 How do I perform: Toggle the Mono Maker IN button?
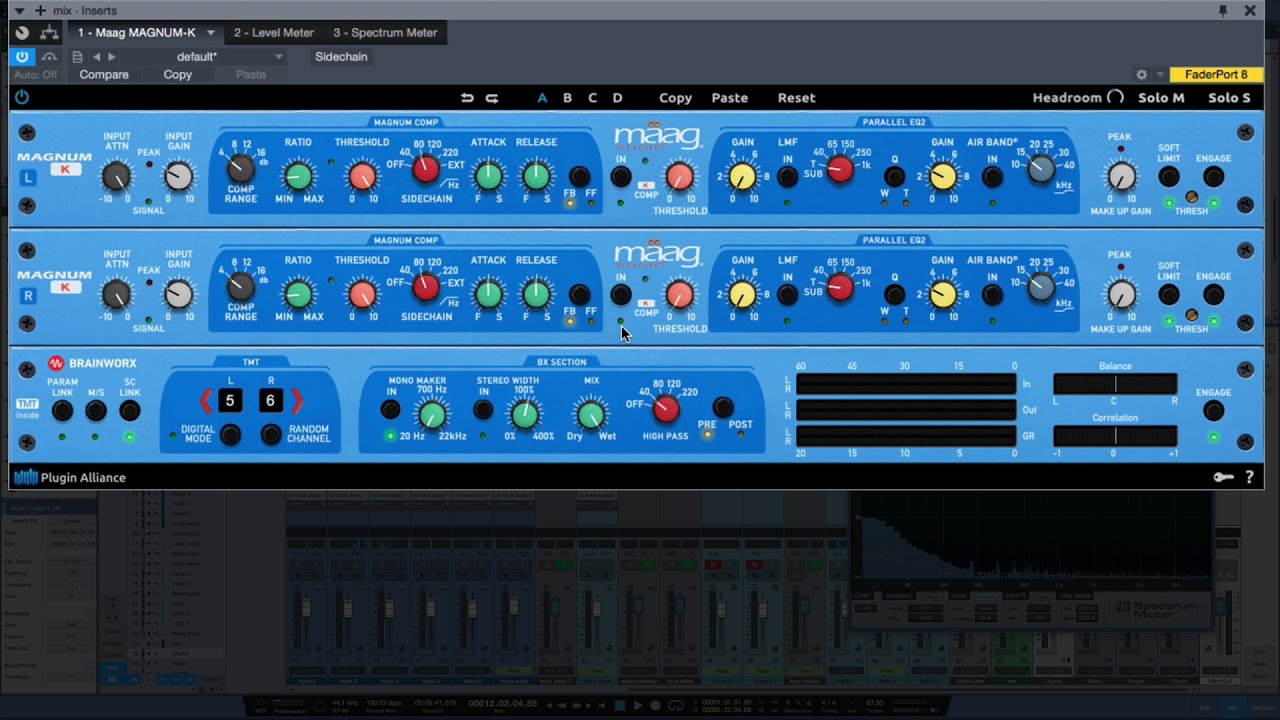[x=390, y=410]
